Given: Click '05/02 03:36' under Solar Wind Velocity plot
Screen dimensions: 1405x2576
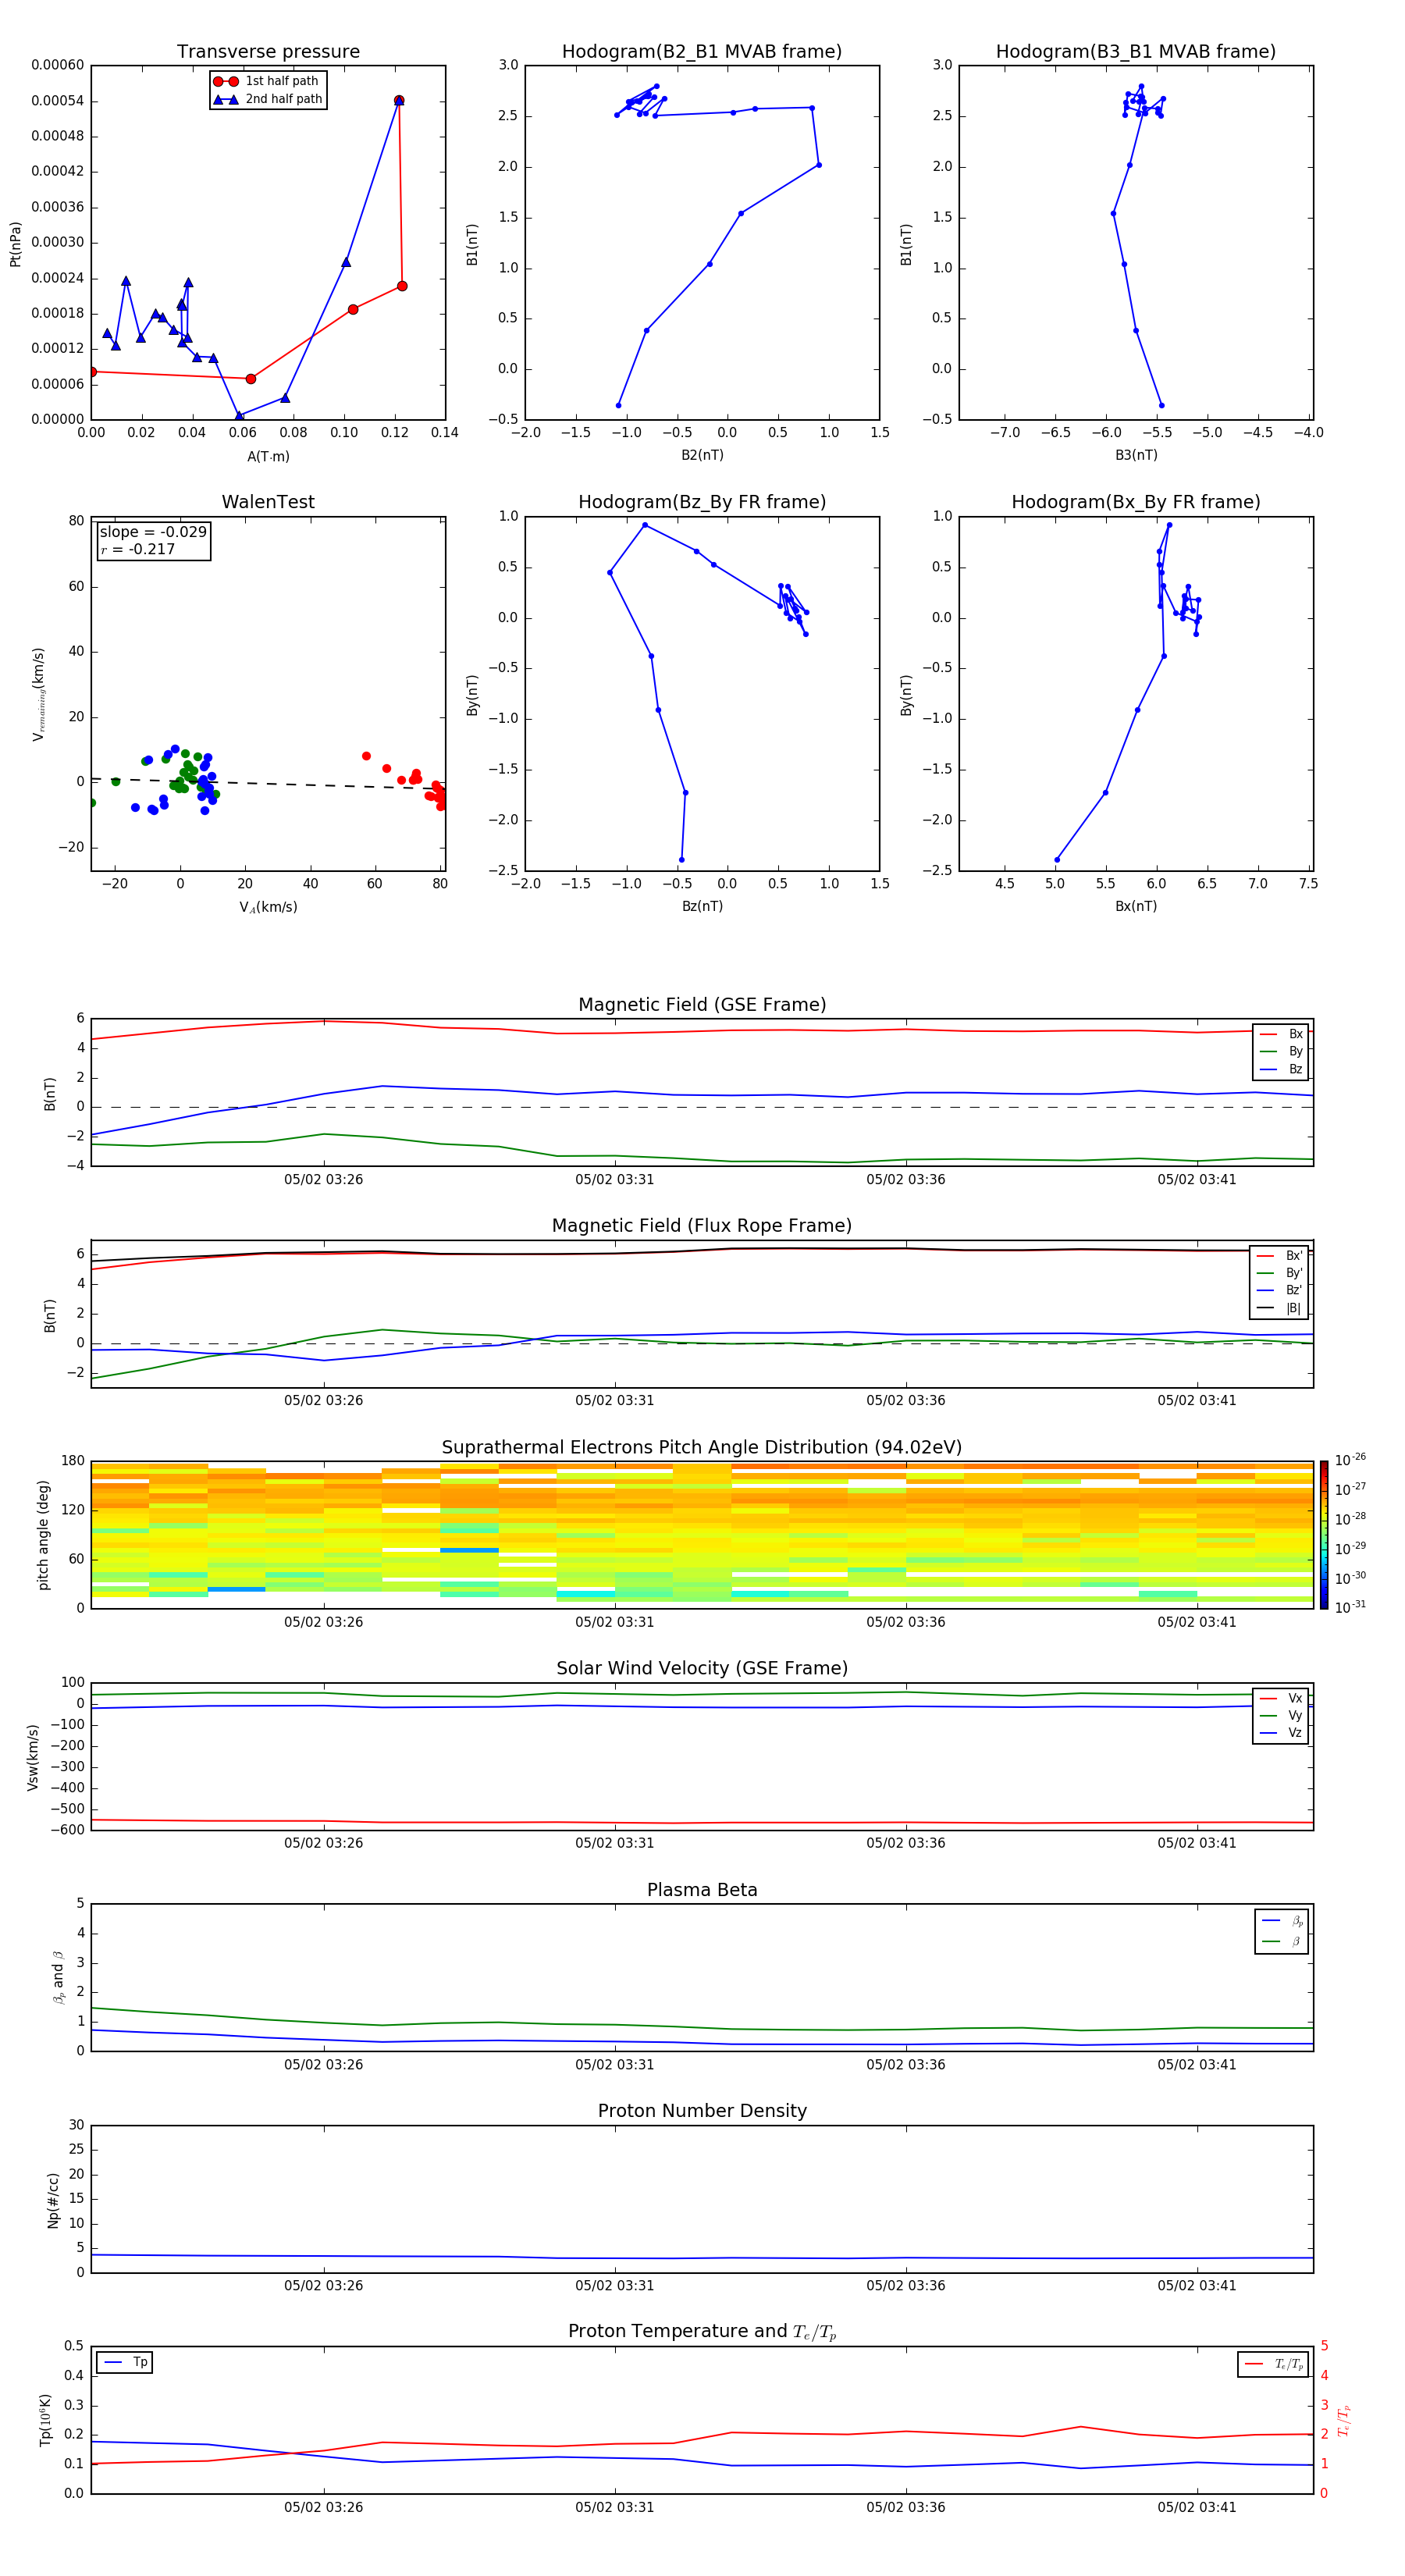Looking at the screenshot, I should pyautogui.click(x=905, y=1843).
